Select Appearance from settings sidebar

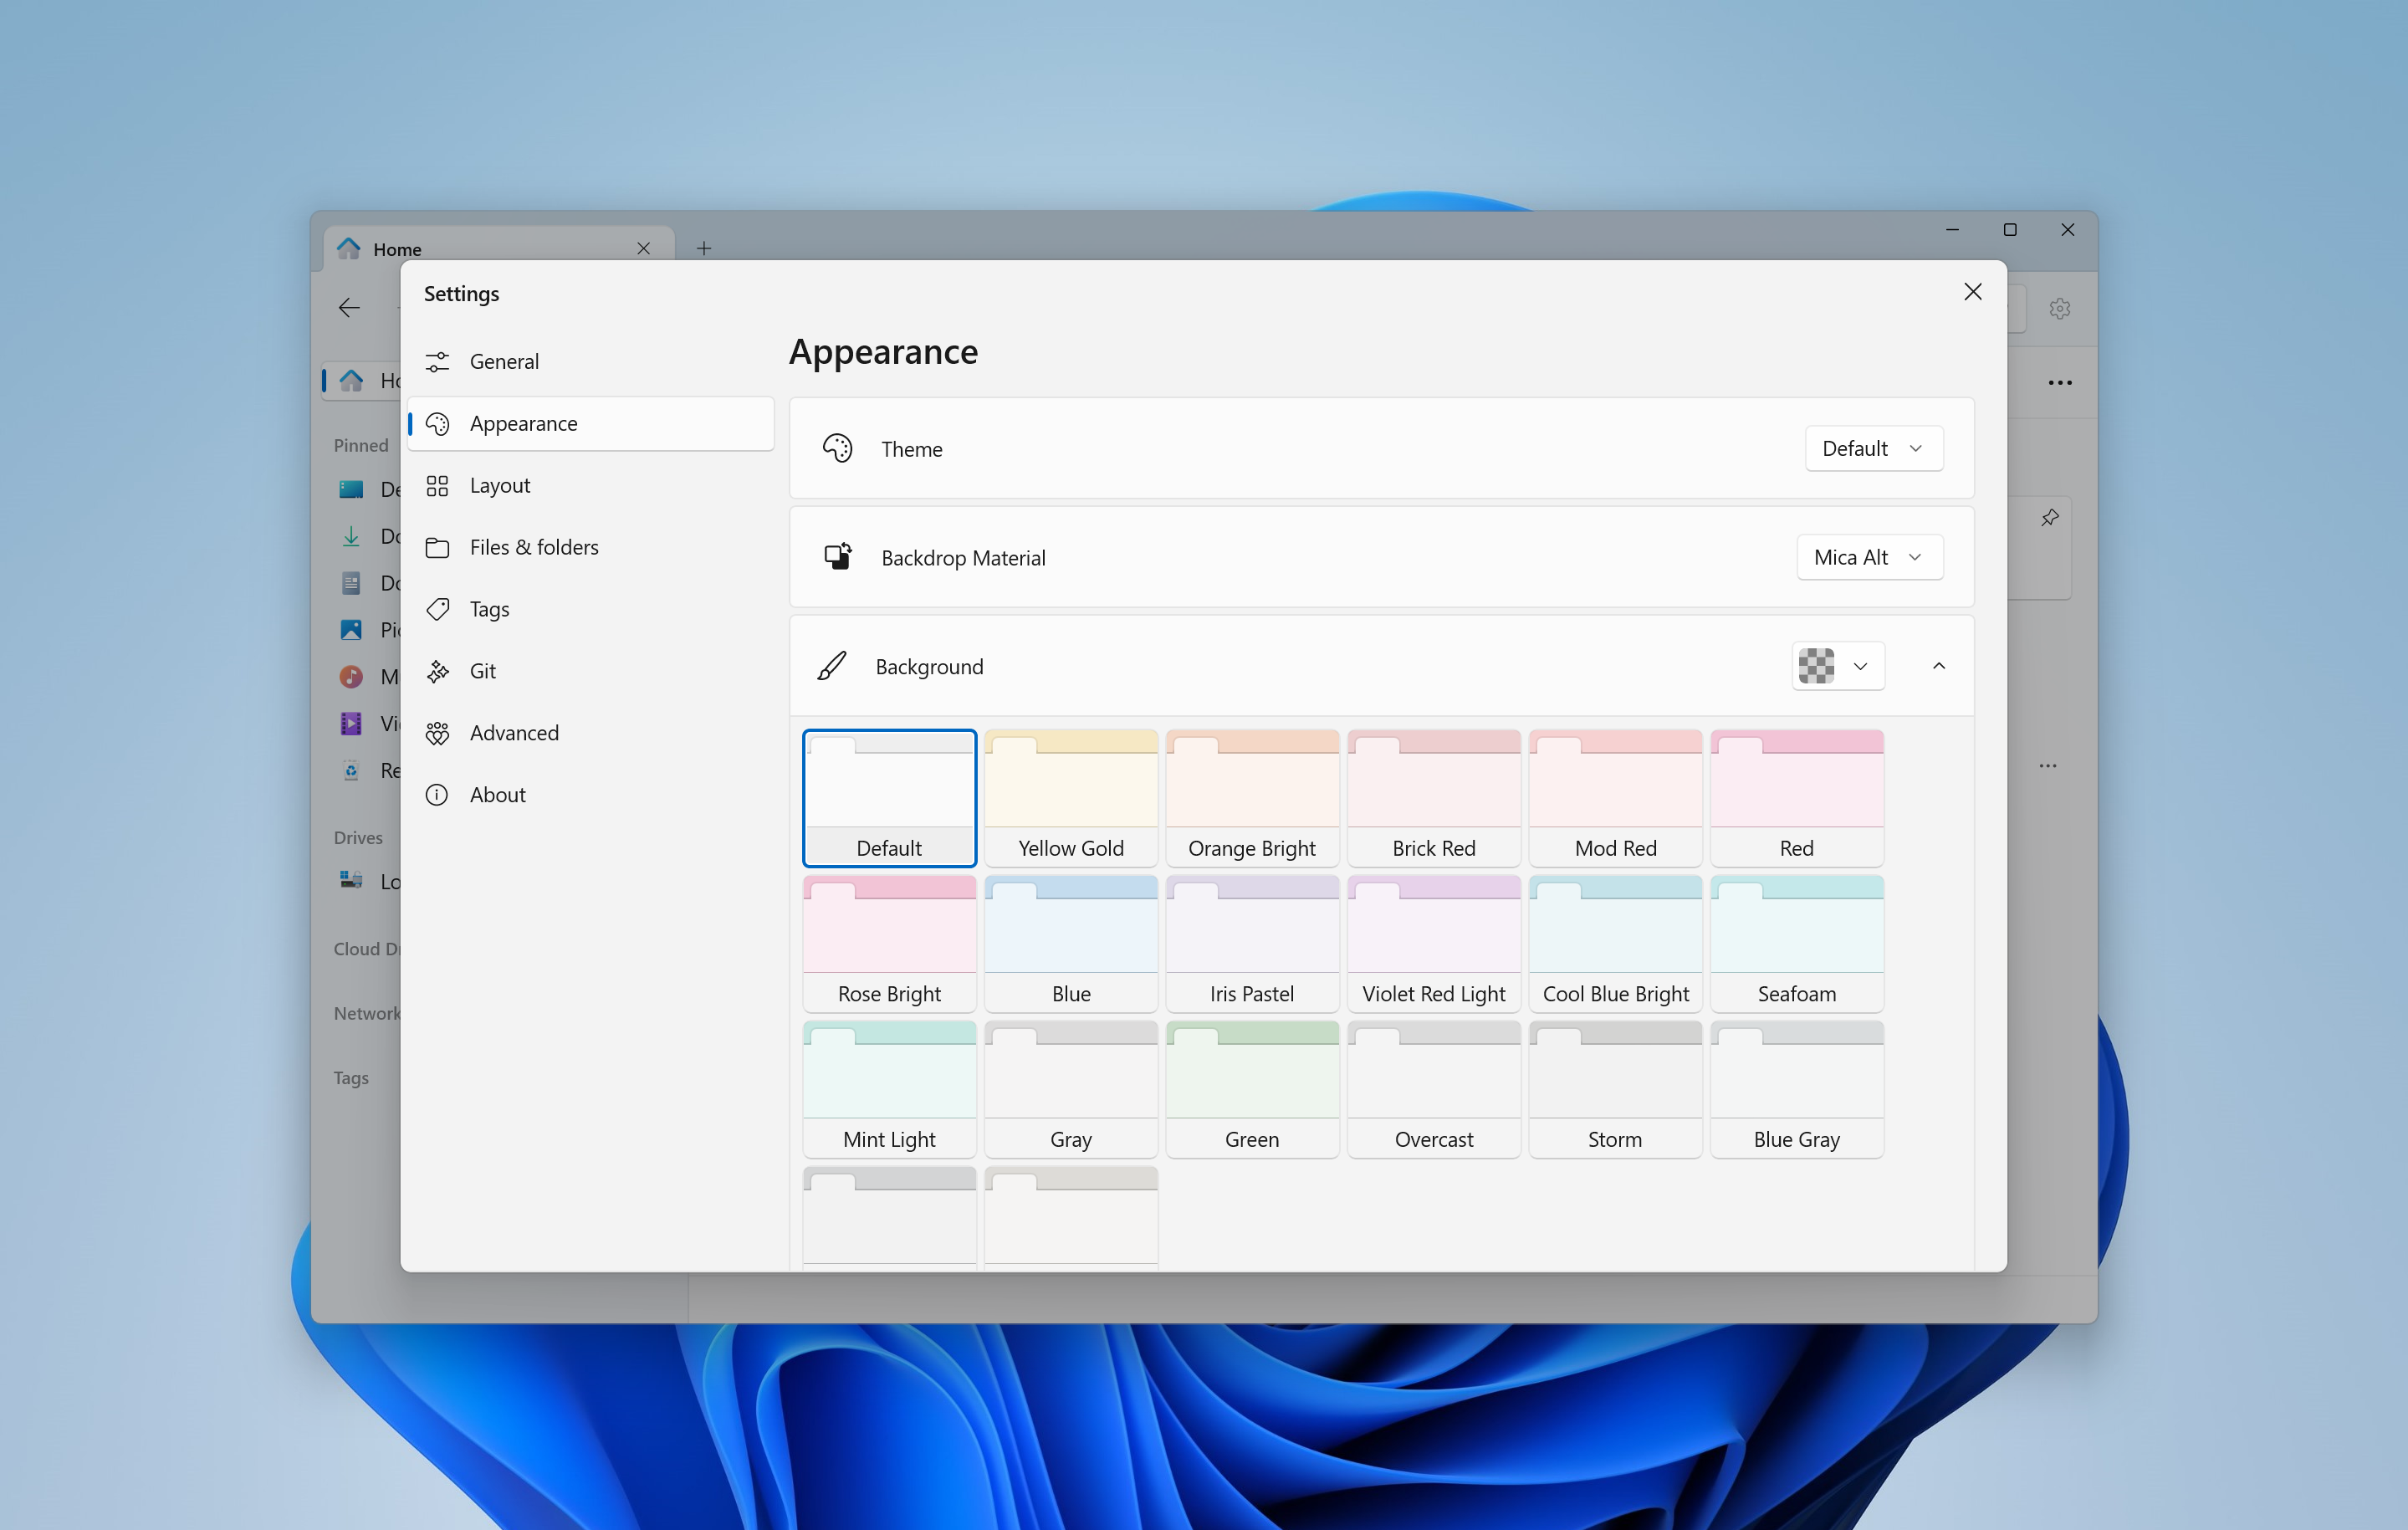(x=523, y=422)
